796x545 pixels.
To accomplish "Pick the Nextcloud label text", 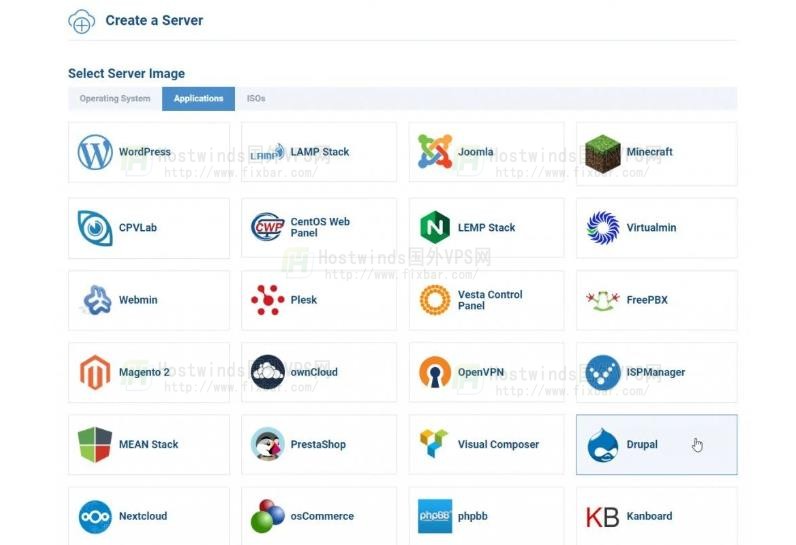I will pos(143,516).
